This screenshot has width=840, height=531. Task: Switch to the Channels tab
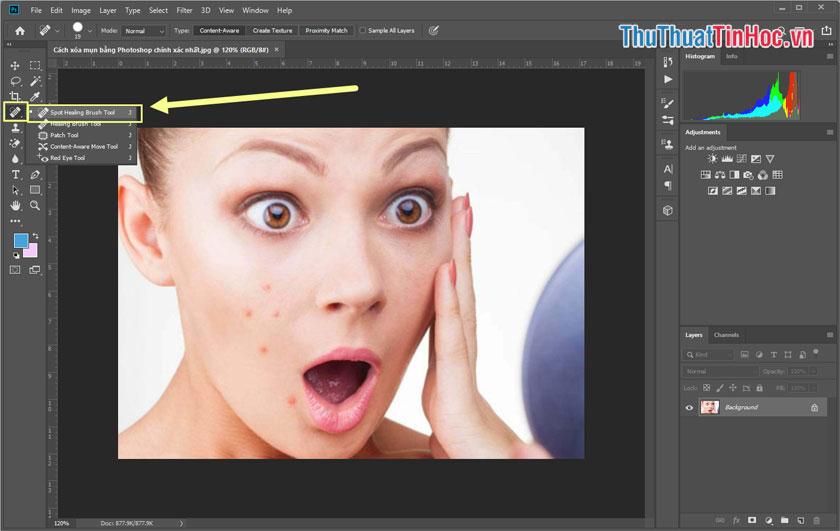click(x=726, y=335)
